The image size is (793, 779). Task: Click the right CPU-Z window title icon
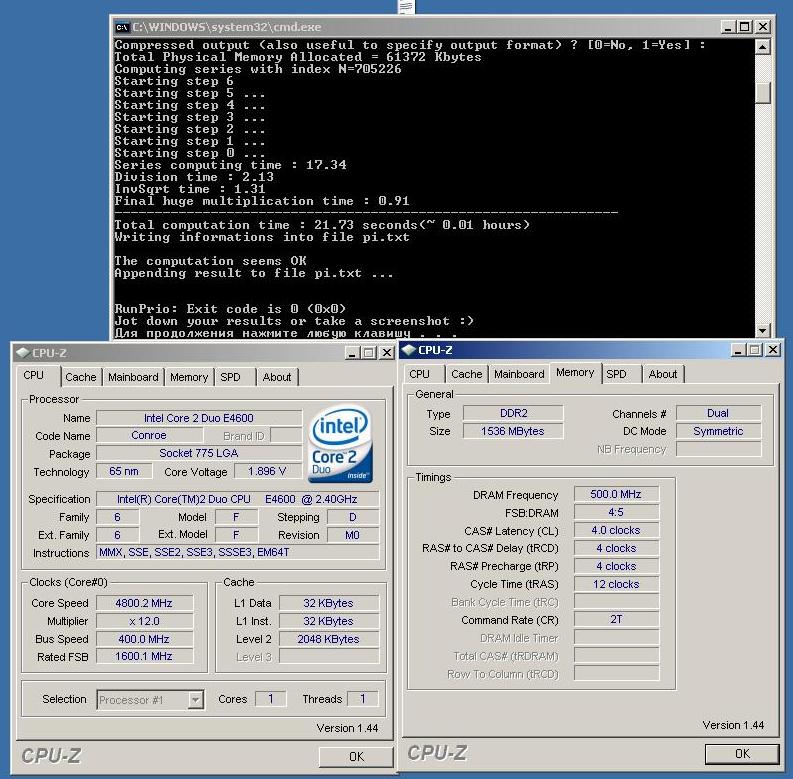coord(409,349)
